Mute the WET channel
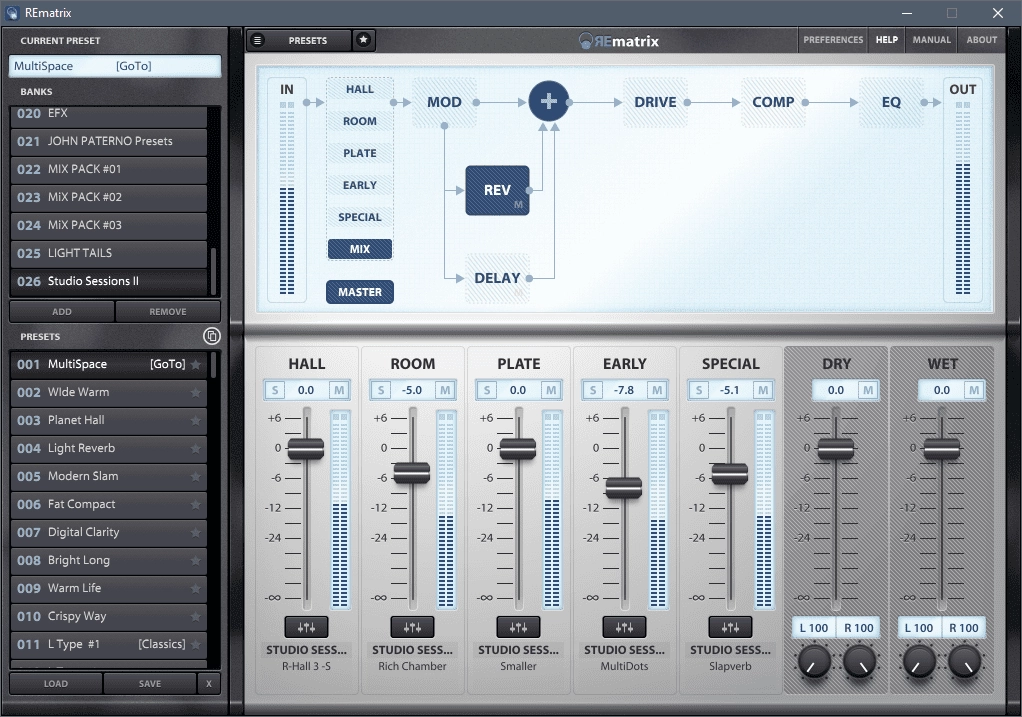1022x717 pixels. tap(974, 390)
